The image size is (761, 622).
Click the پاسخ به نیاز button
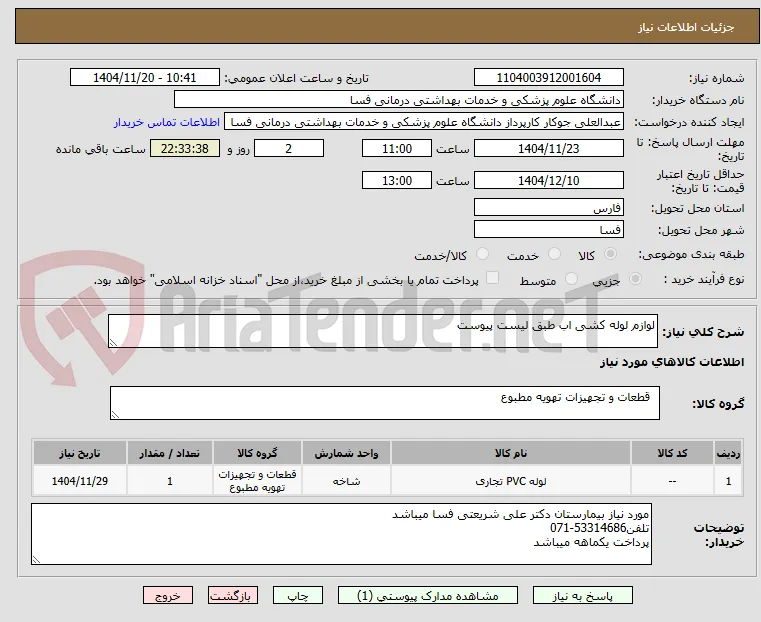pyautogui.click(x=582, y=595)
